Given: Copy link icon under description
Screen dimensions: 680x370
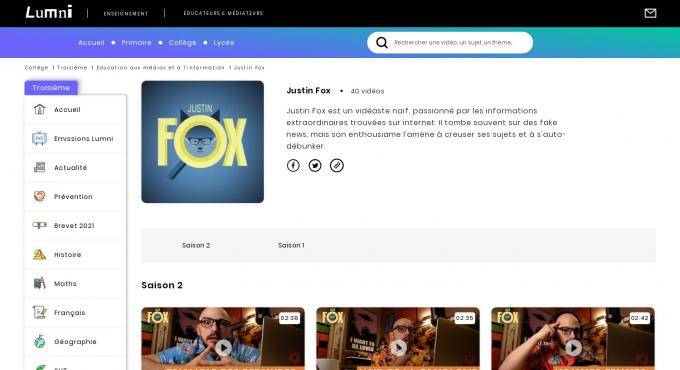Looking at the screenshot, I should (x=337, y=165).
